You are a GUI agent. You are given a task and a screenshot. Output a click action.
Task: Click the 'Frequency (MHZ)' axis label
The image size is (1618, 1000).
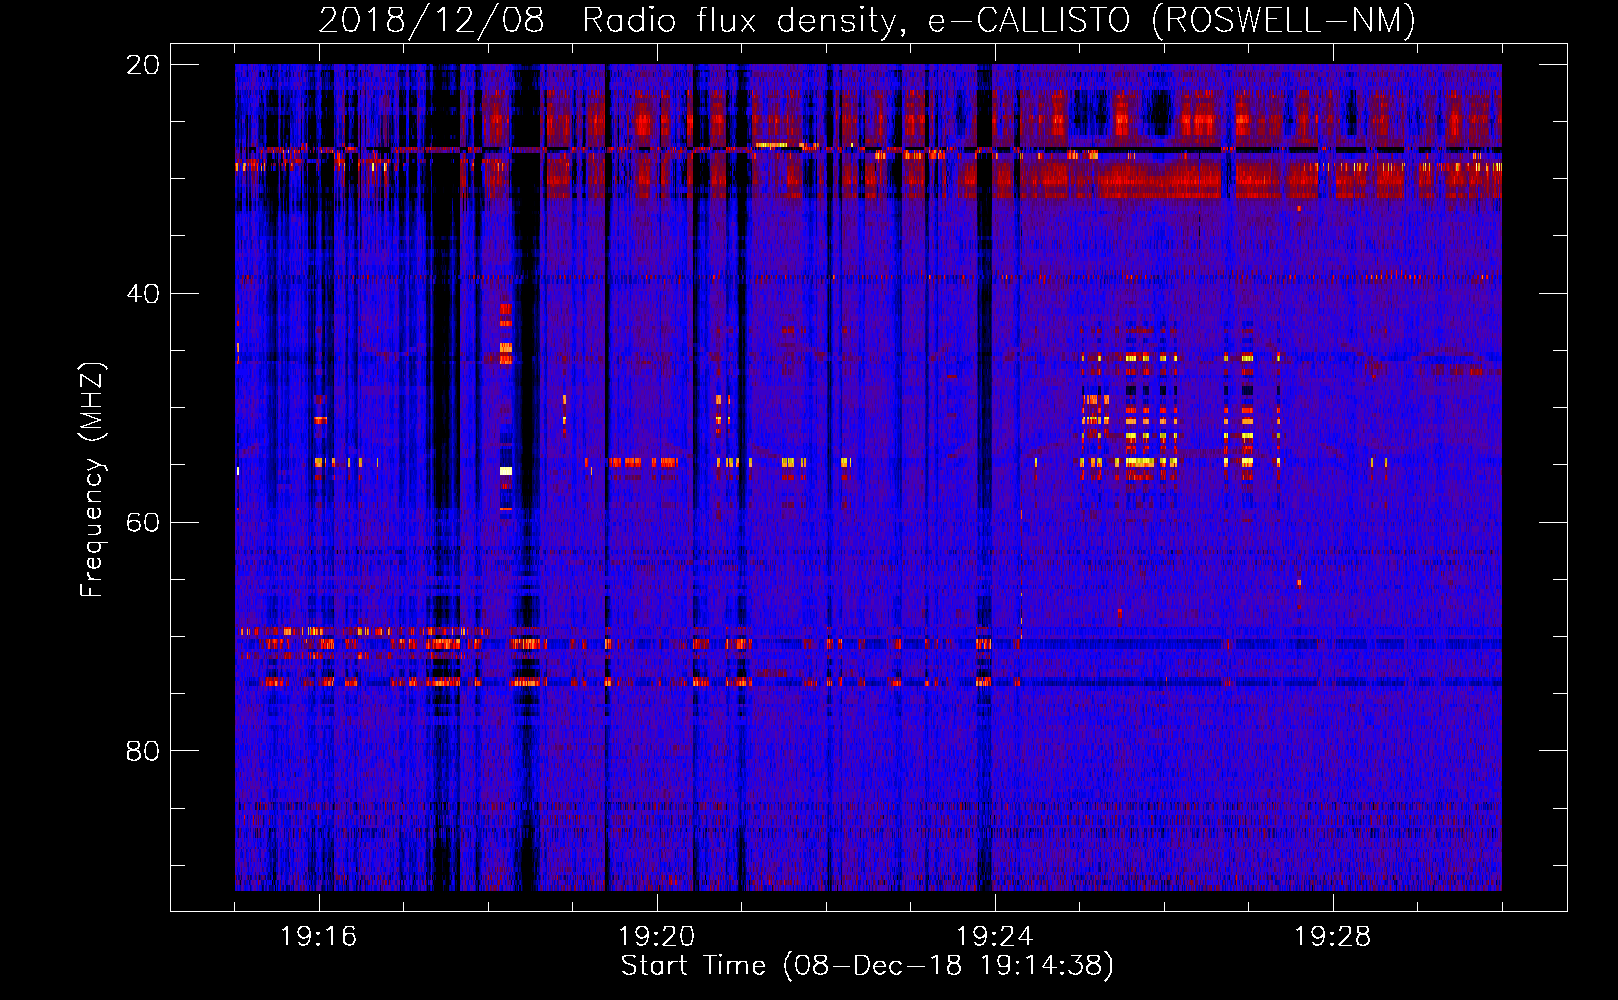pos(92,480)
